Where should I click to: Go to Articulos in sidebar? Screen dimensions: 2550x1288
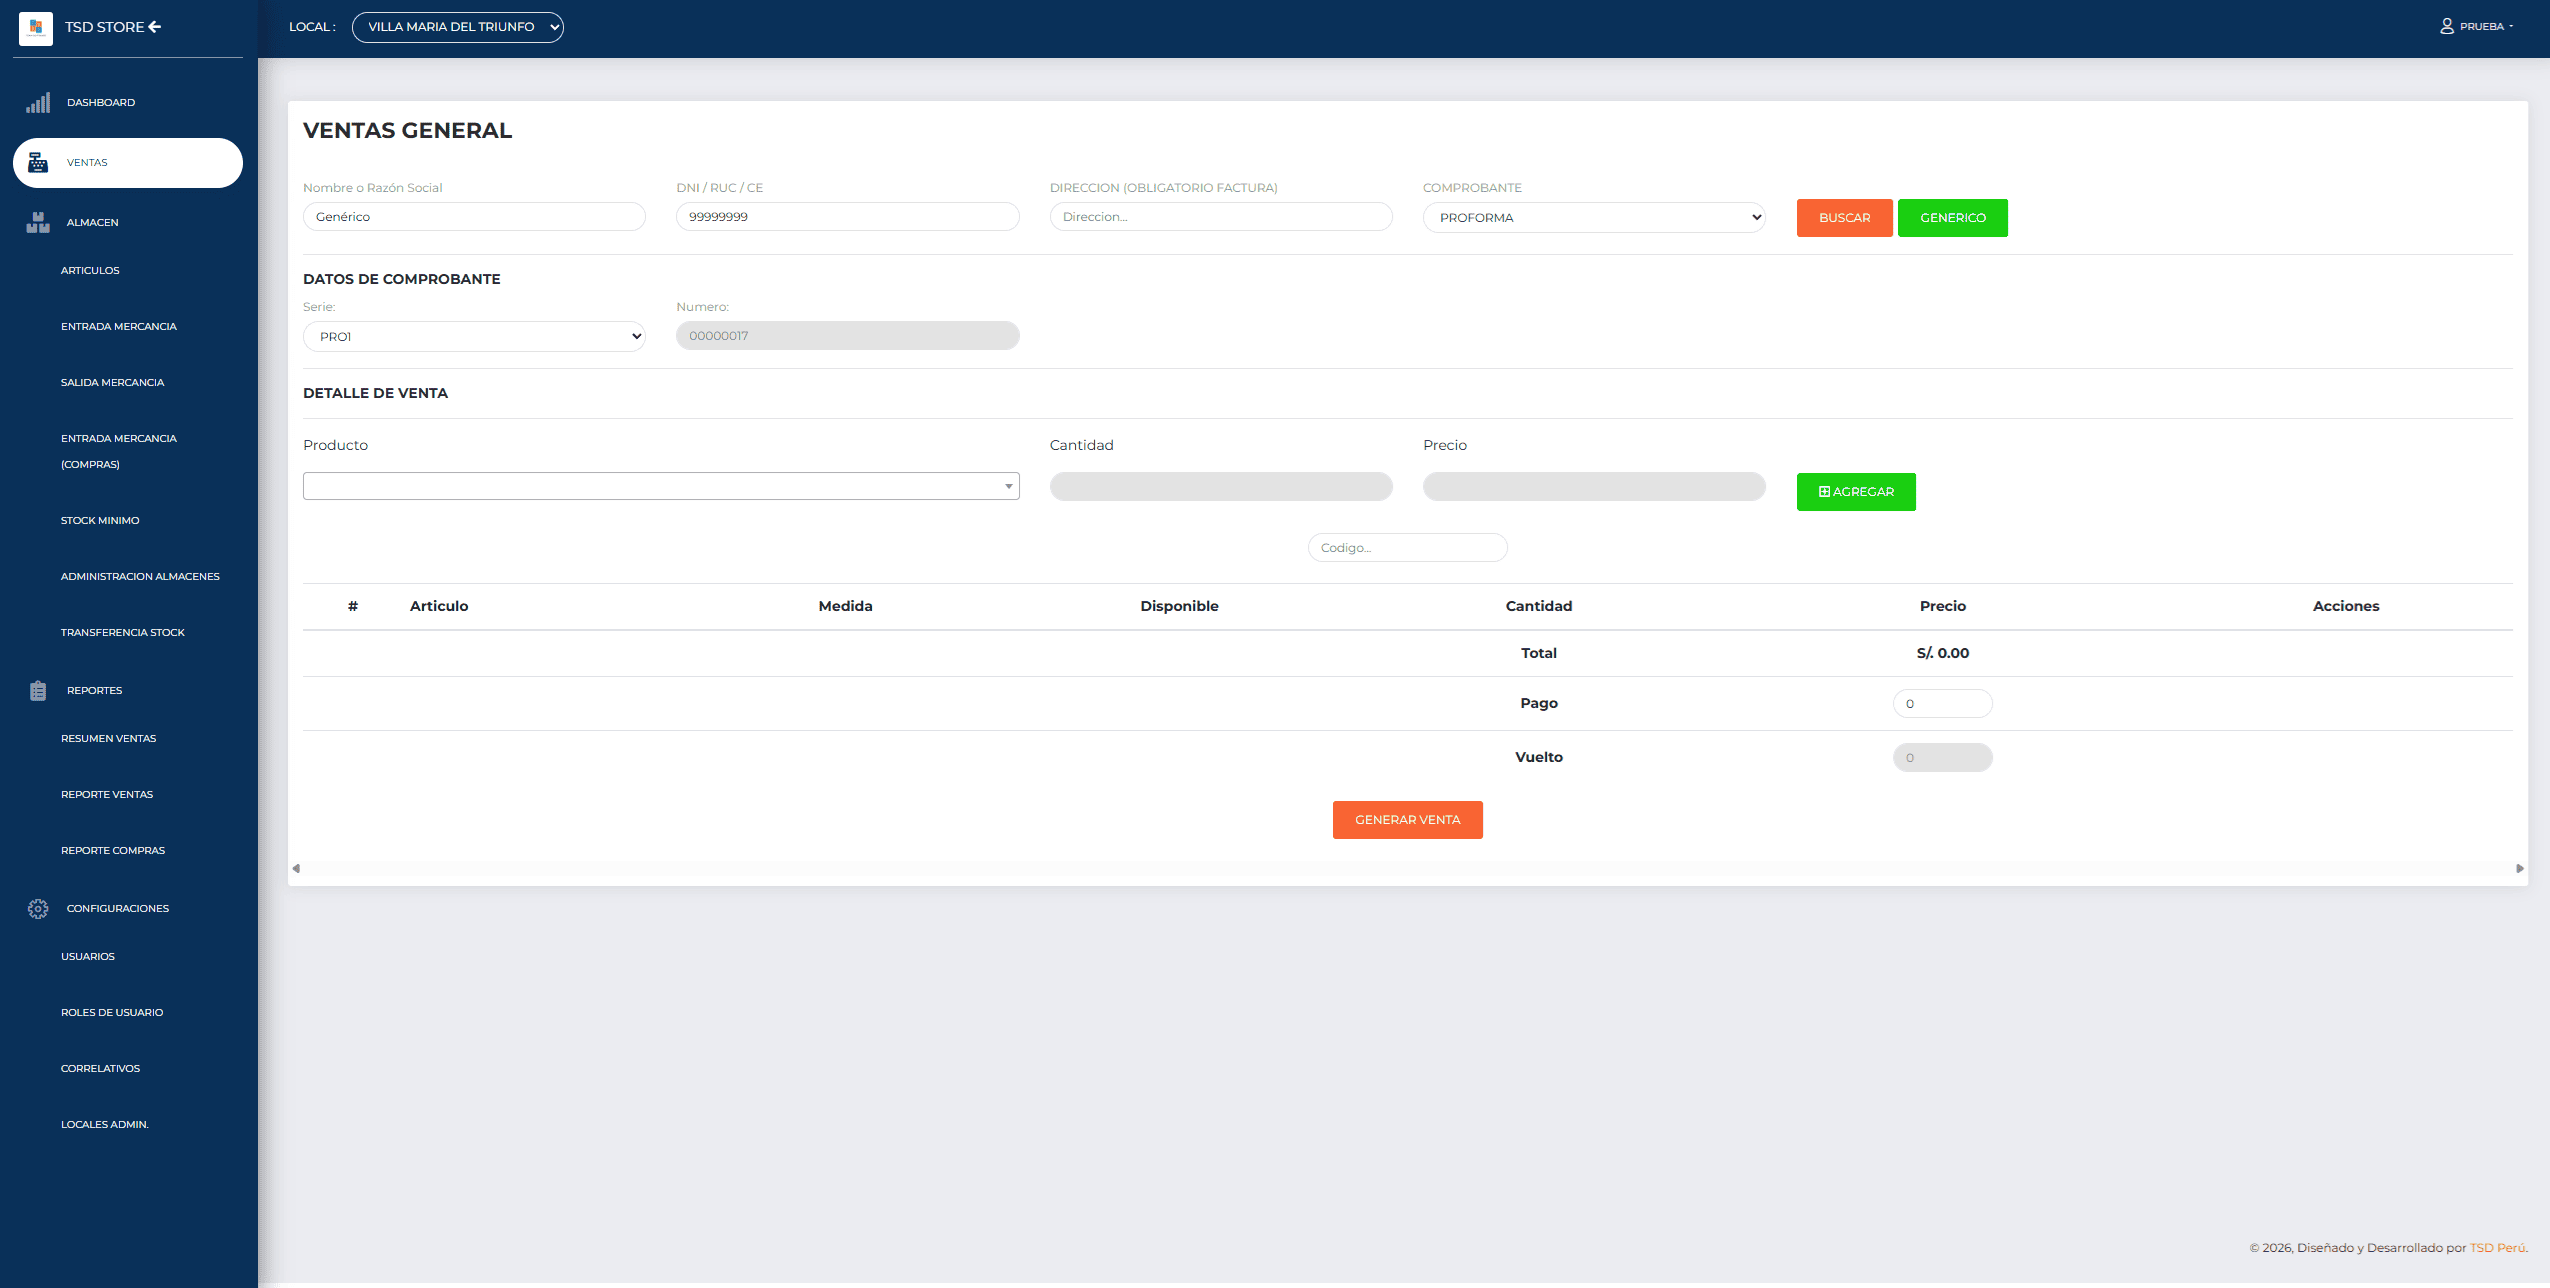click(90, 271)
